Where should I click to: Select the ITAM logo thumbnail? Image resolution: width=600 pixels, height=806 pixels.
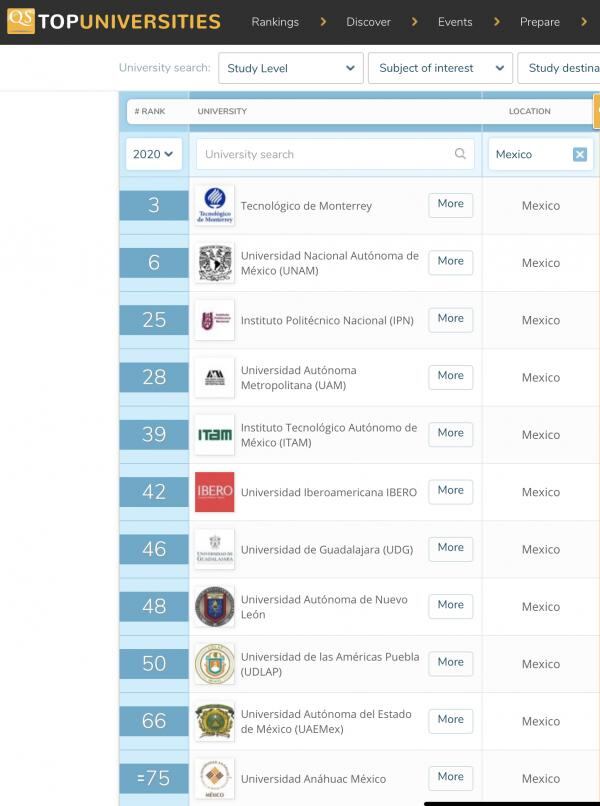pyautogui.click(x=214, y=434)
